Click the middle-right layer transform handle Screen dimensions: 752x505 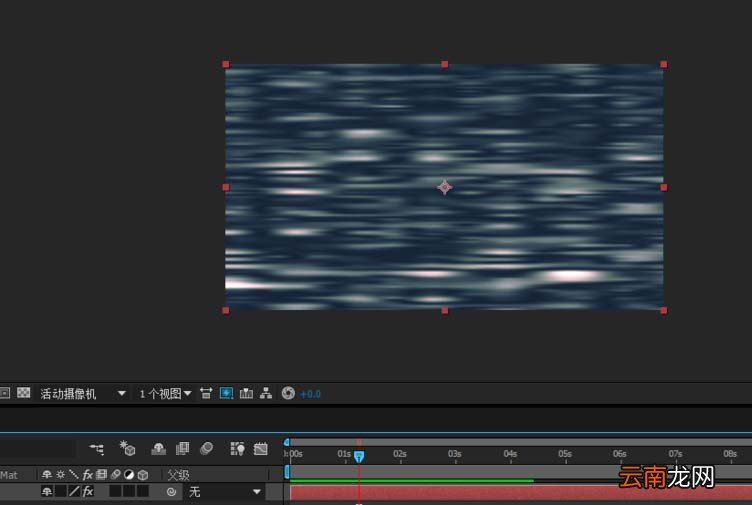664,187
